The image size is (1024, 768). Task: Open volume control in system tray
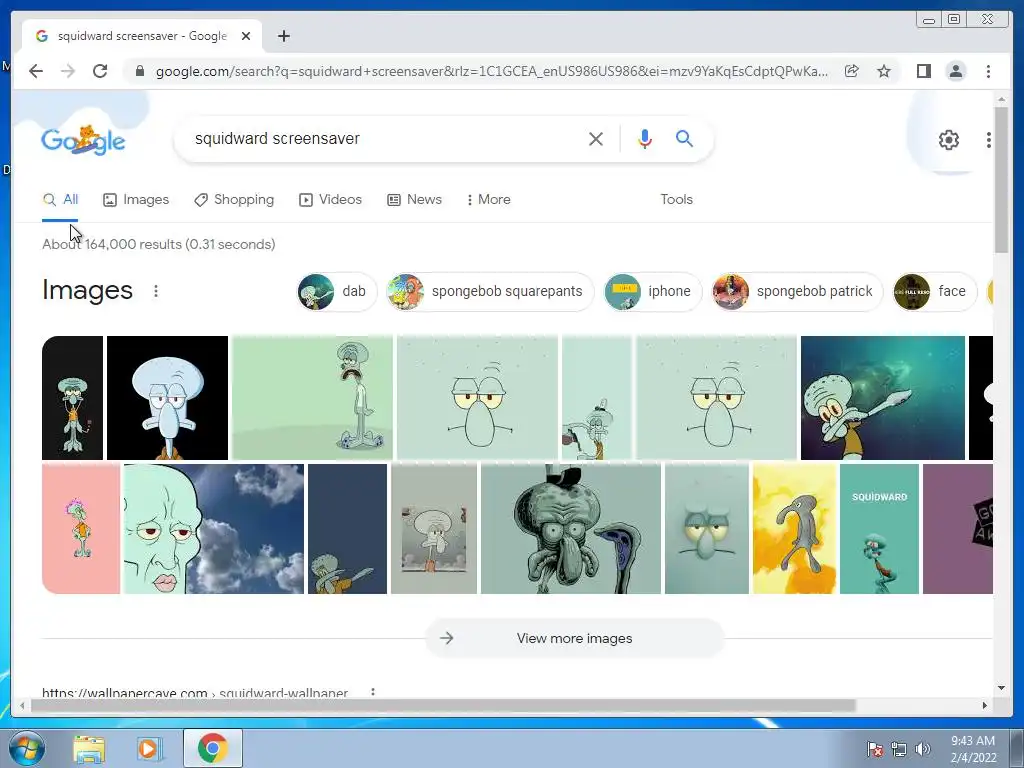(x=922, y=749)
